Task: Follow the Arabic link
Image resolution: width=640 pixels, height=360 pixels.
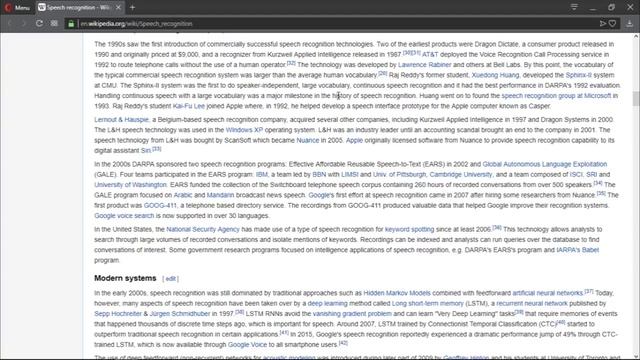Action: click(182, 195)
